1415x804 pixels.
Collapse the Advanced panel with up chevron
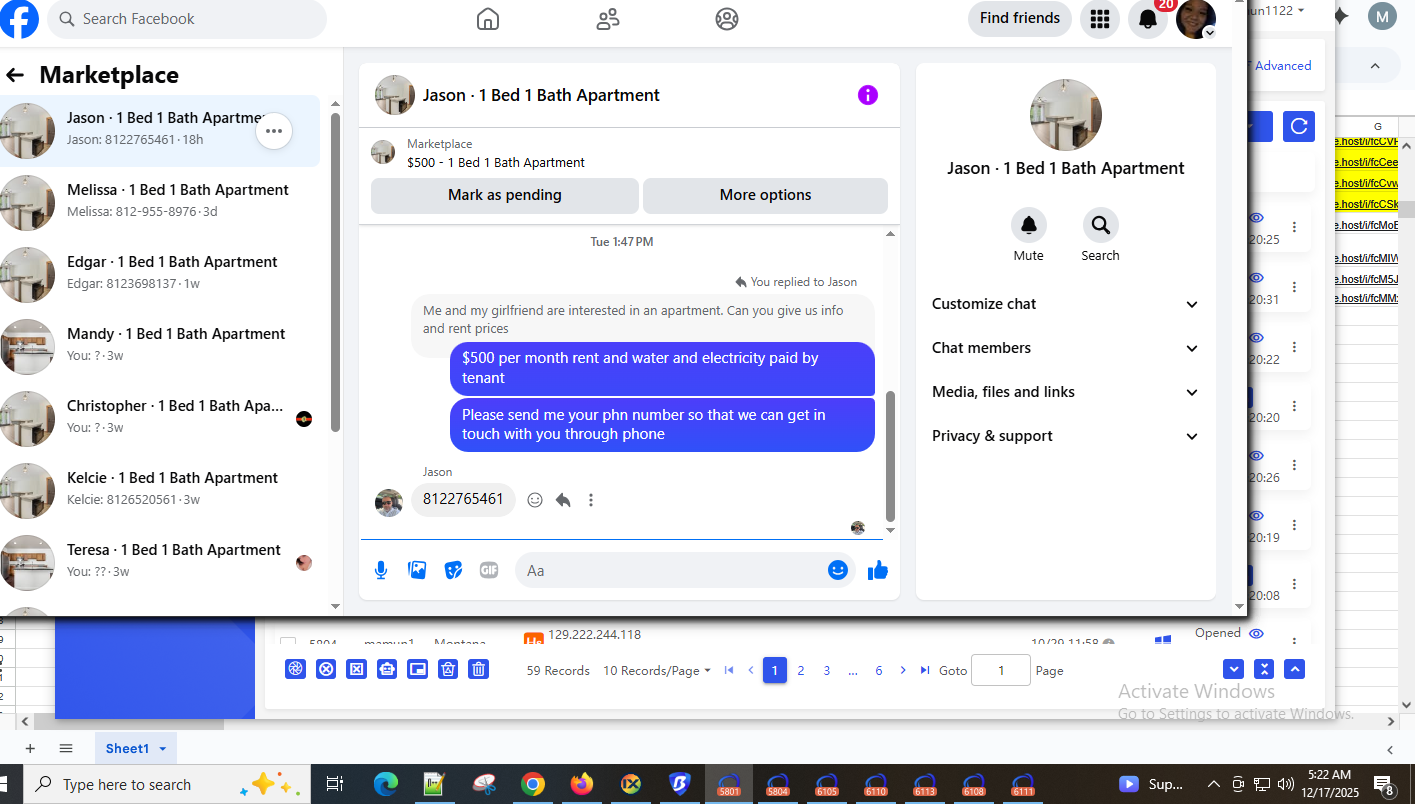1375,66
